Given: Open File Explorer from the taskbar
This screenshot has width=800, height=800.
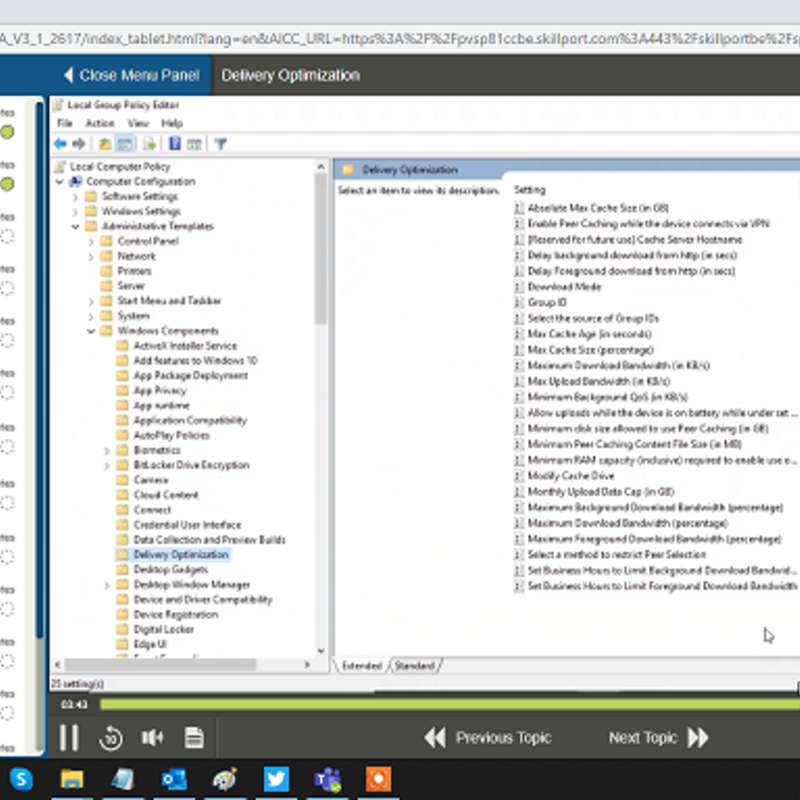Looking at the screenshot, I should 72,779.
